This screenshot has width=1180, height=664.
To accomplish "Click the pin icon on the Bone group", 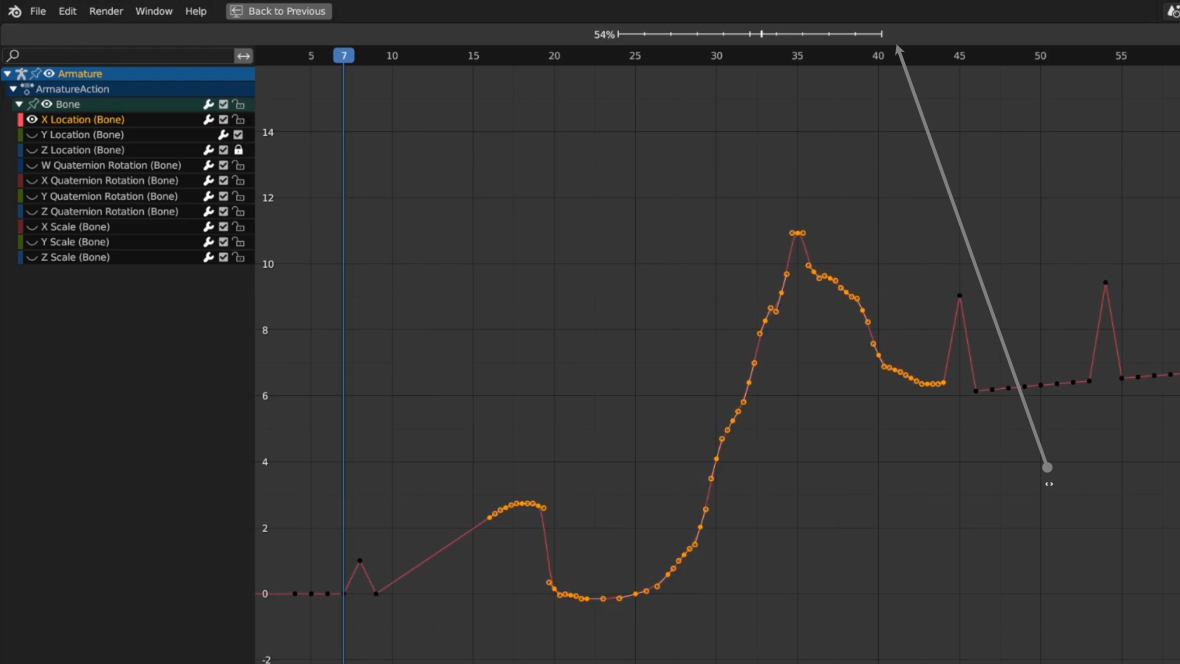I will click(33, 104).
